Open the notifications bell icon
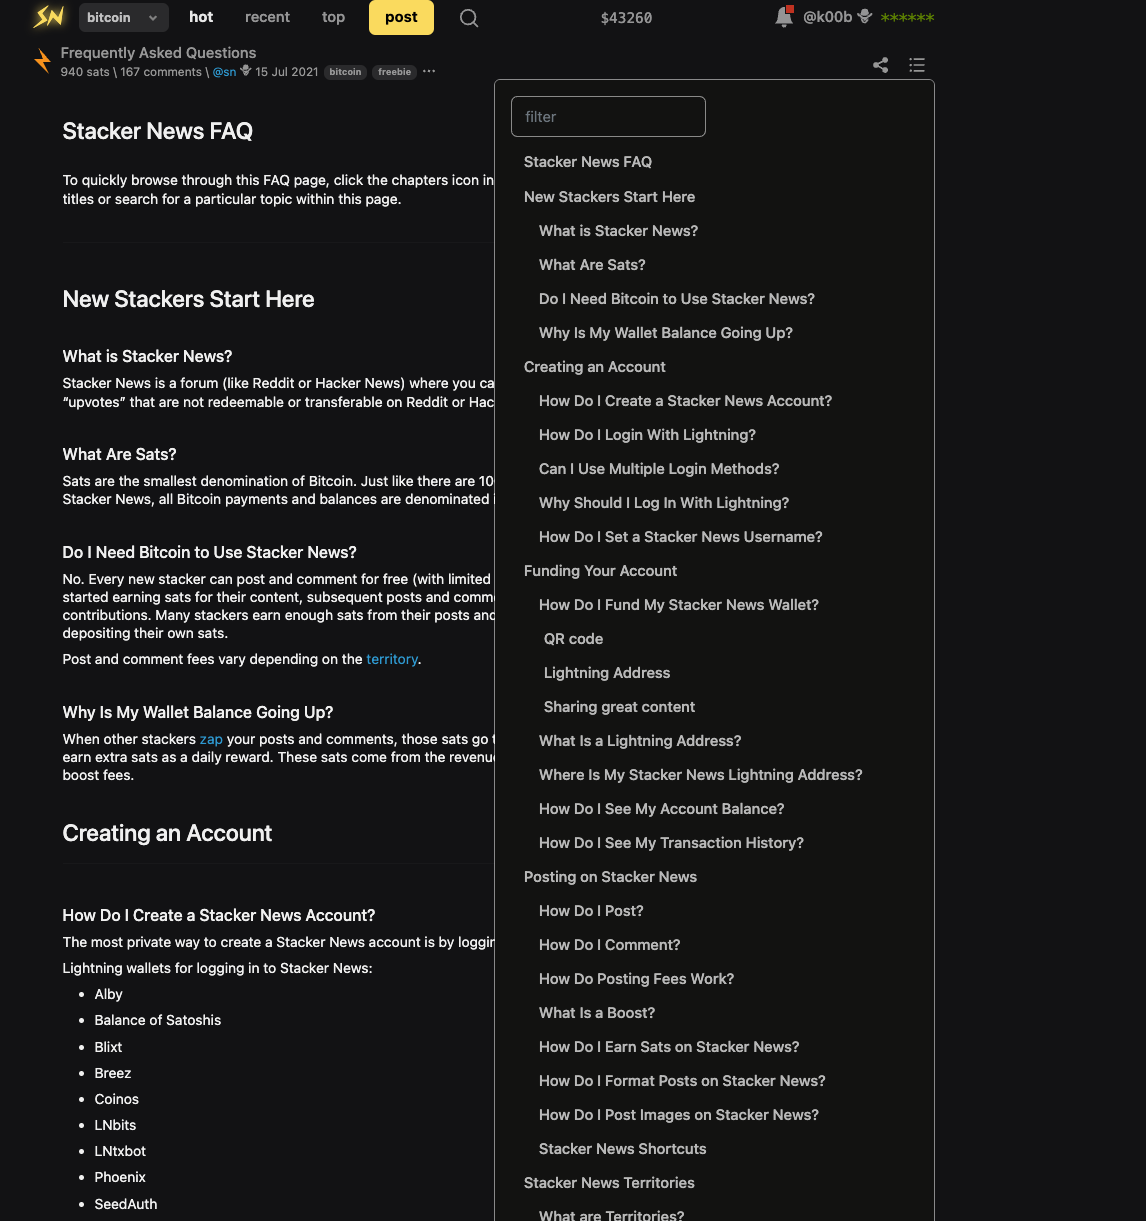The height and width of the screenshot is (1221, 1146). click(784, 17)
